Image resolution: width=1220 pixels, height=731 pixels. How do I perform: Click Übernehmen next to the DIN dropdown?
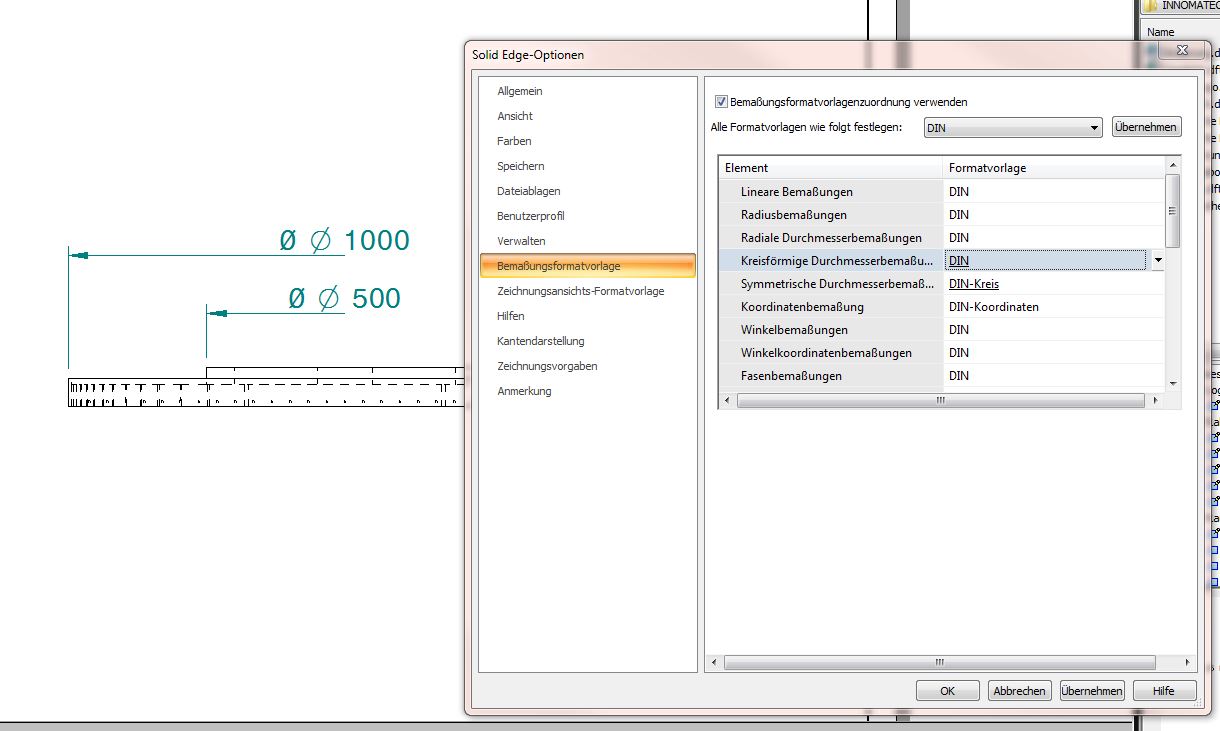pyautogui.click(x=1147, y=127)
